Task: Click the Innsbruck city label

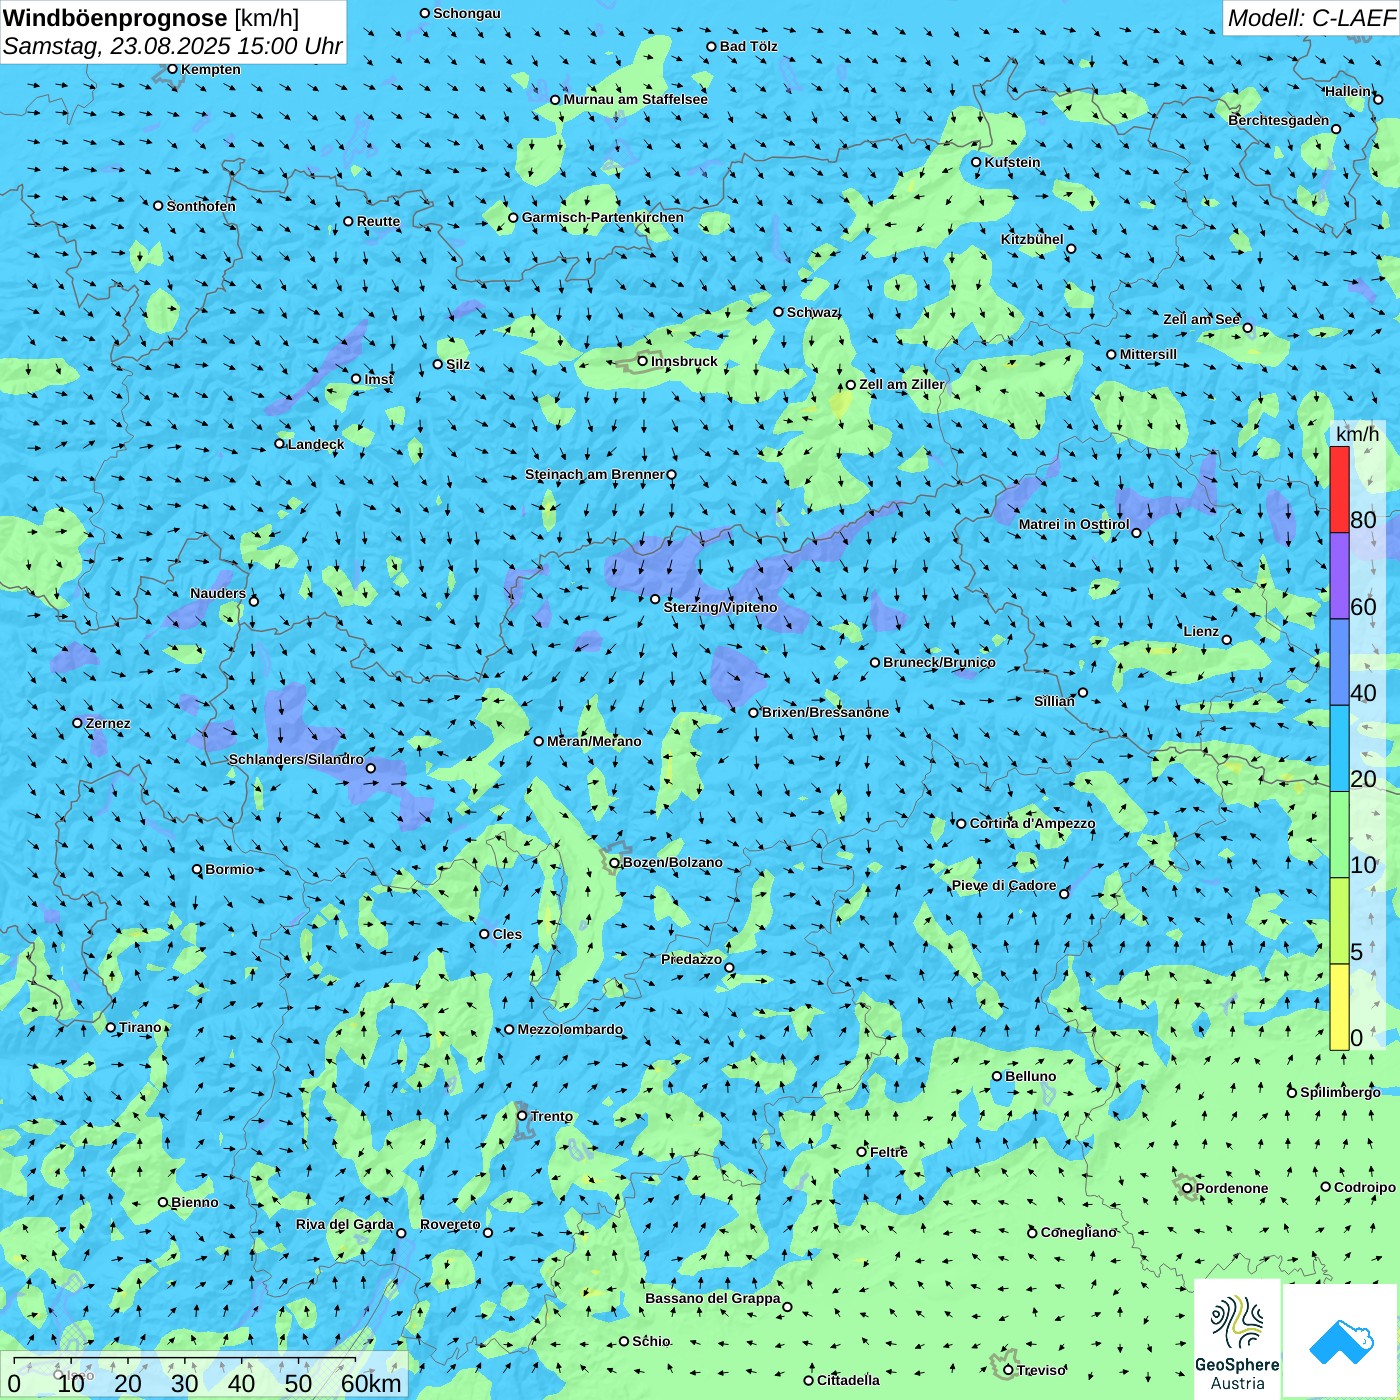Action: (684, 361)
